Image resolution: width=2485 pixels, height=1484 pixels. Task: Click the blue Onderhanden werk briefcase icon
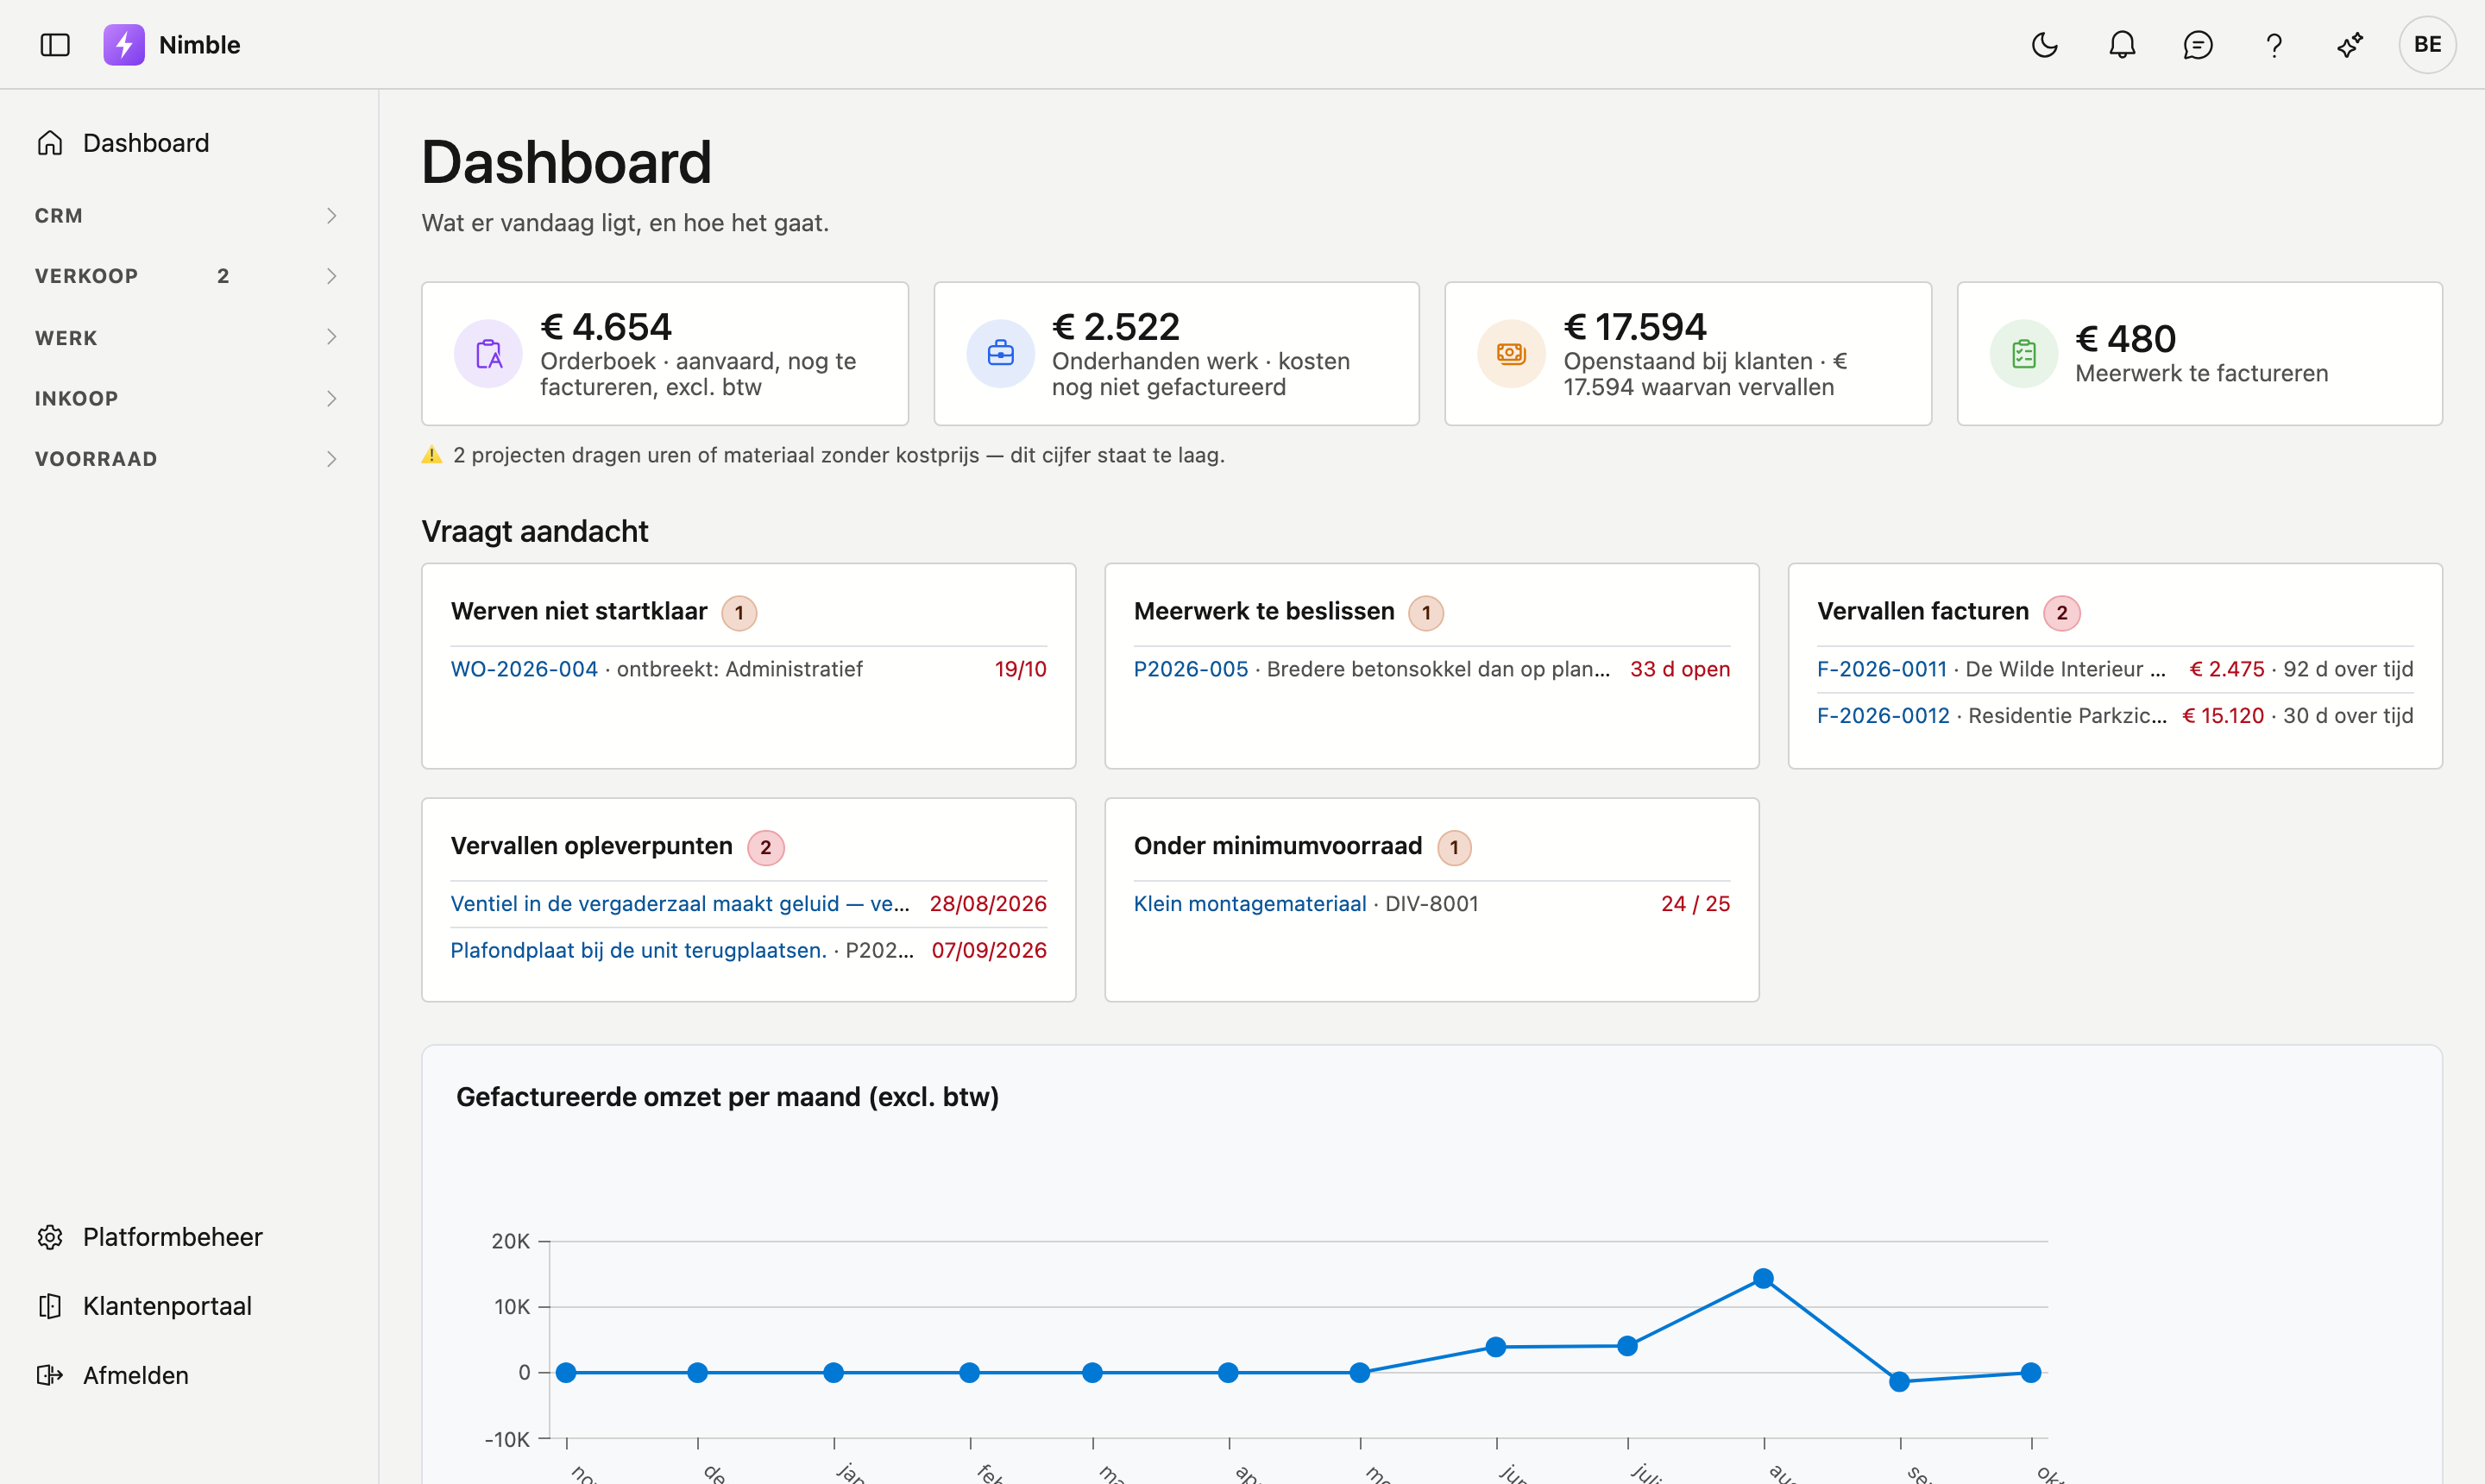coord(1000,354)
